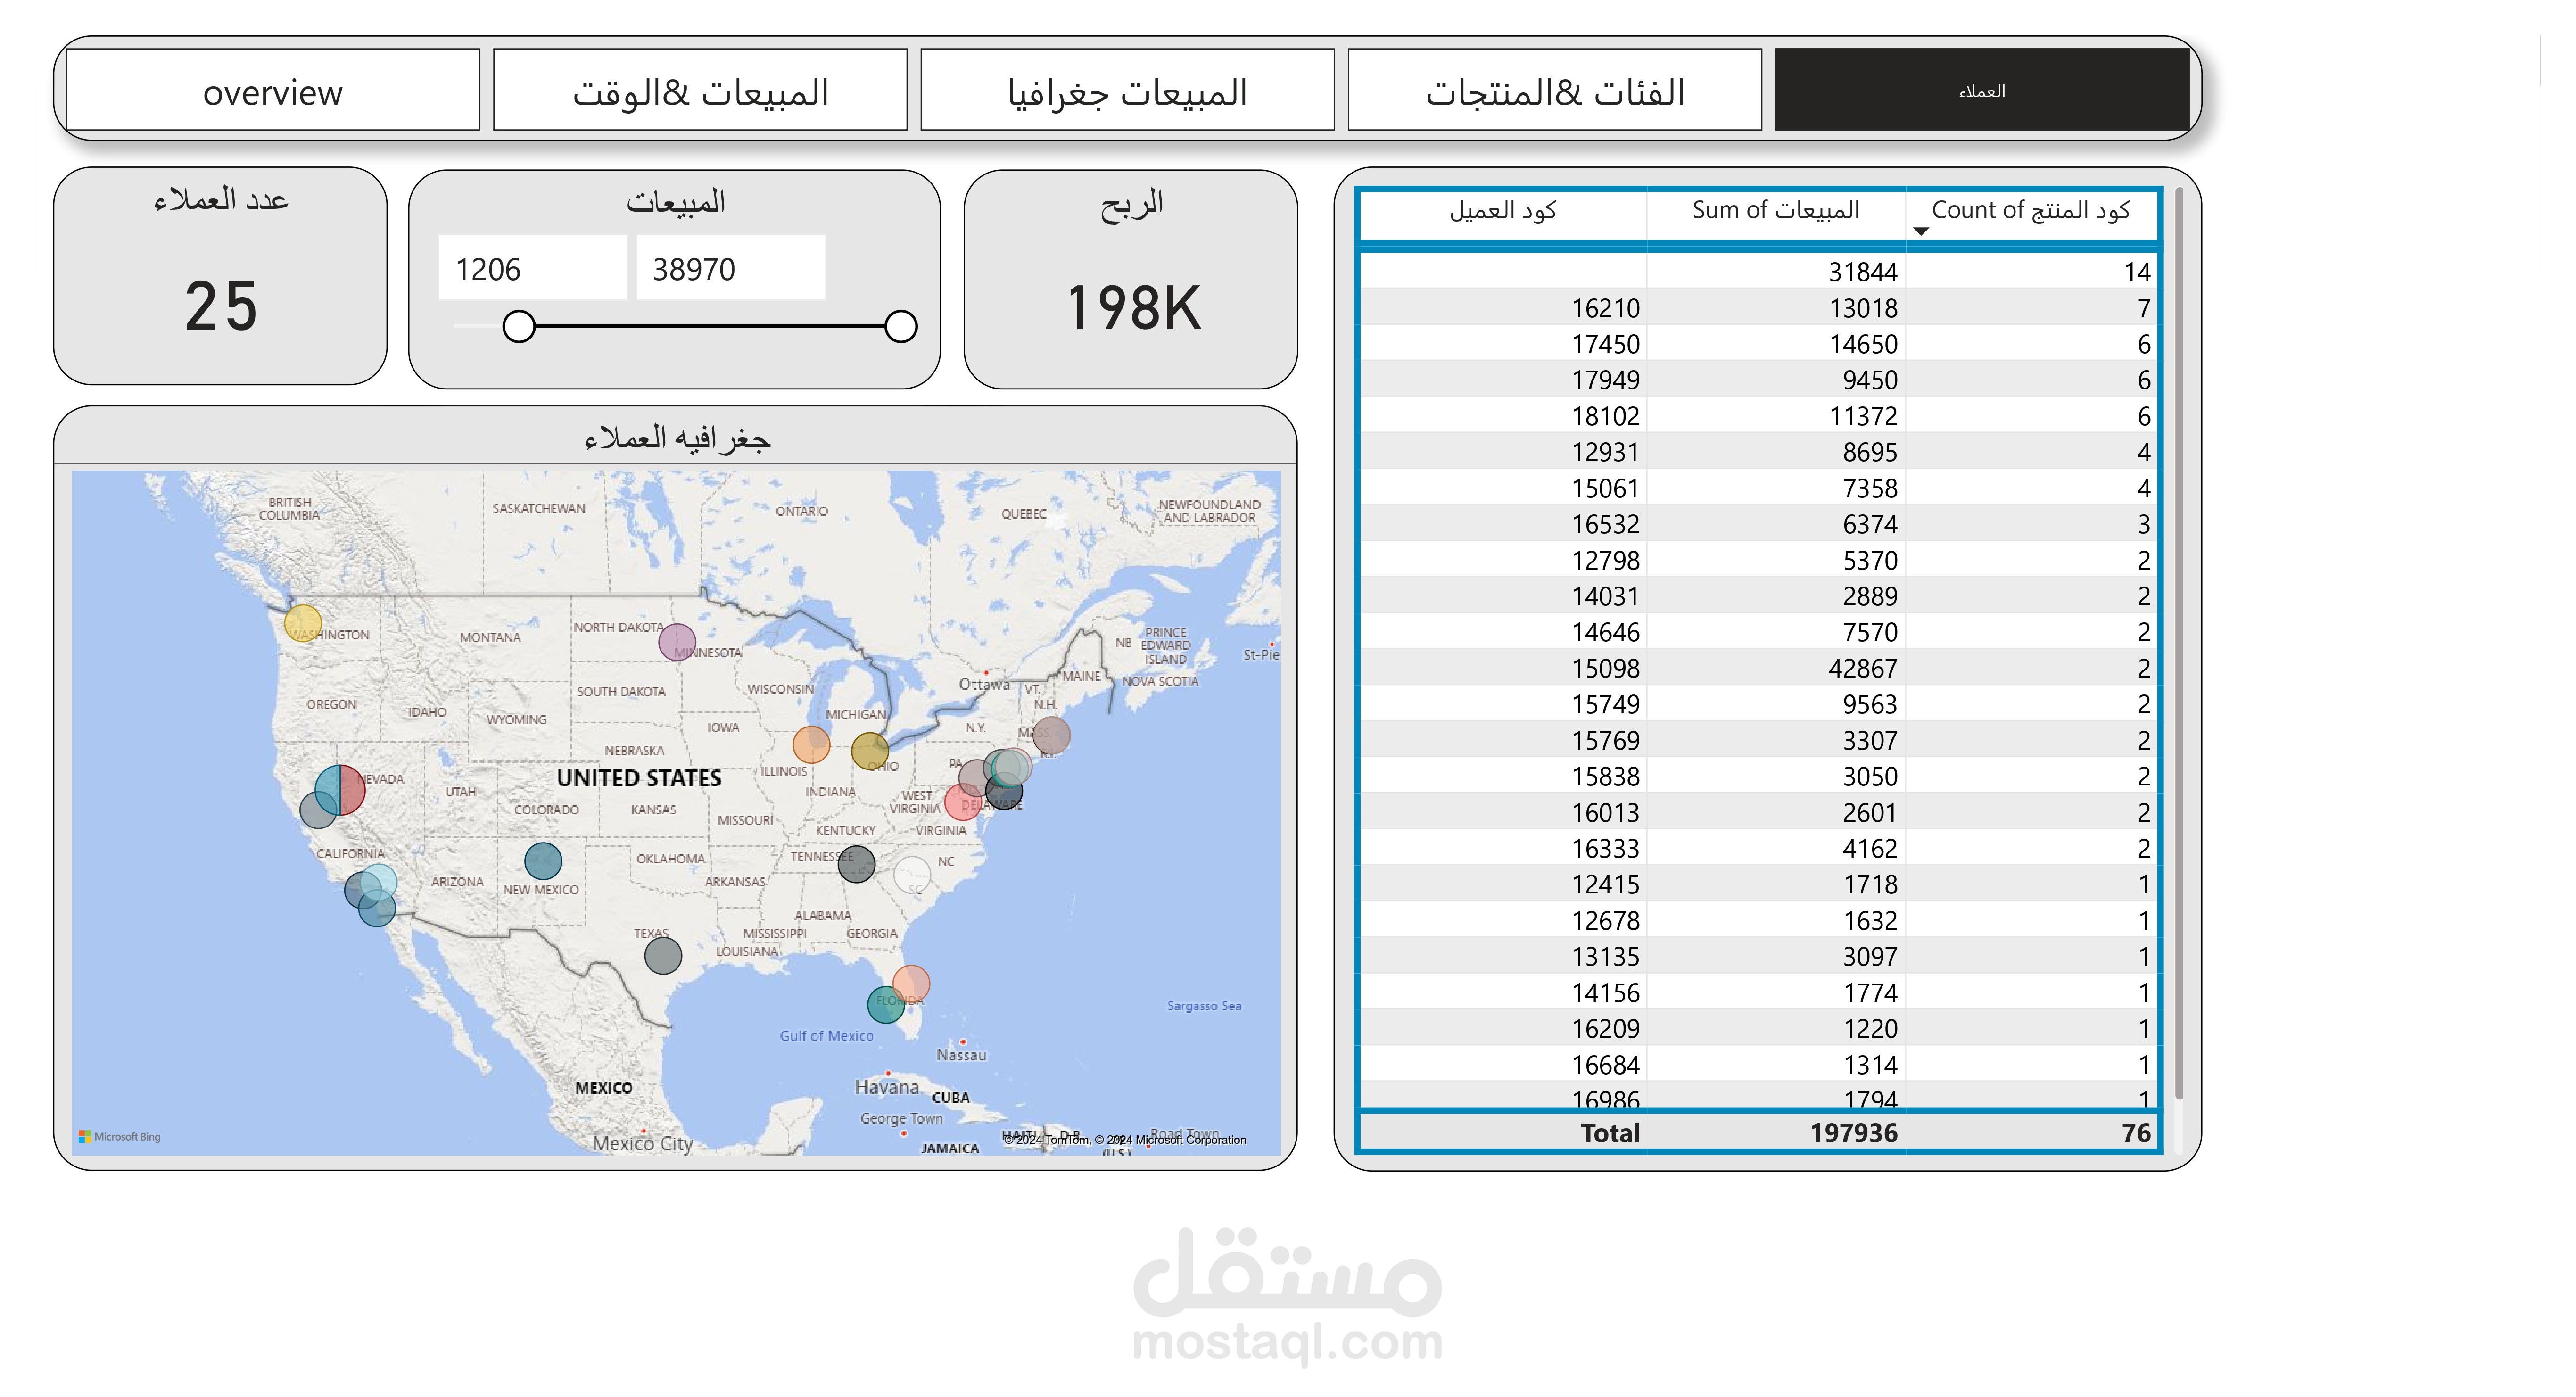Open المبيعات جغرافيا page tab
This screenshot has height=1397, width=2576.
click(x=1127, y=91)
